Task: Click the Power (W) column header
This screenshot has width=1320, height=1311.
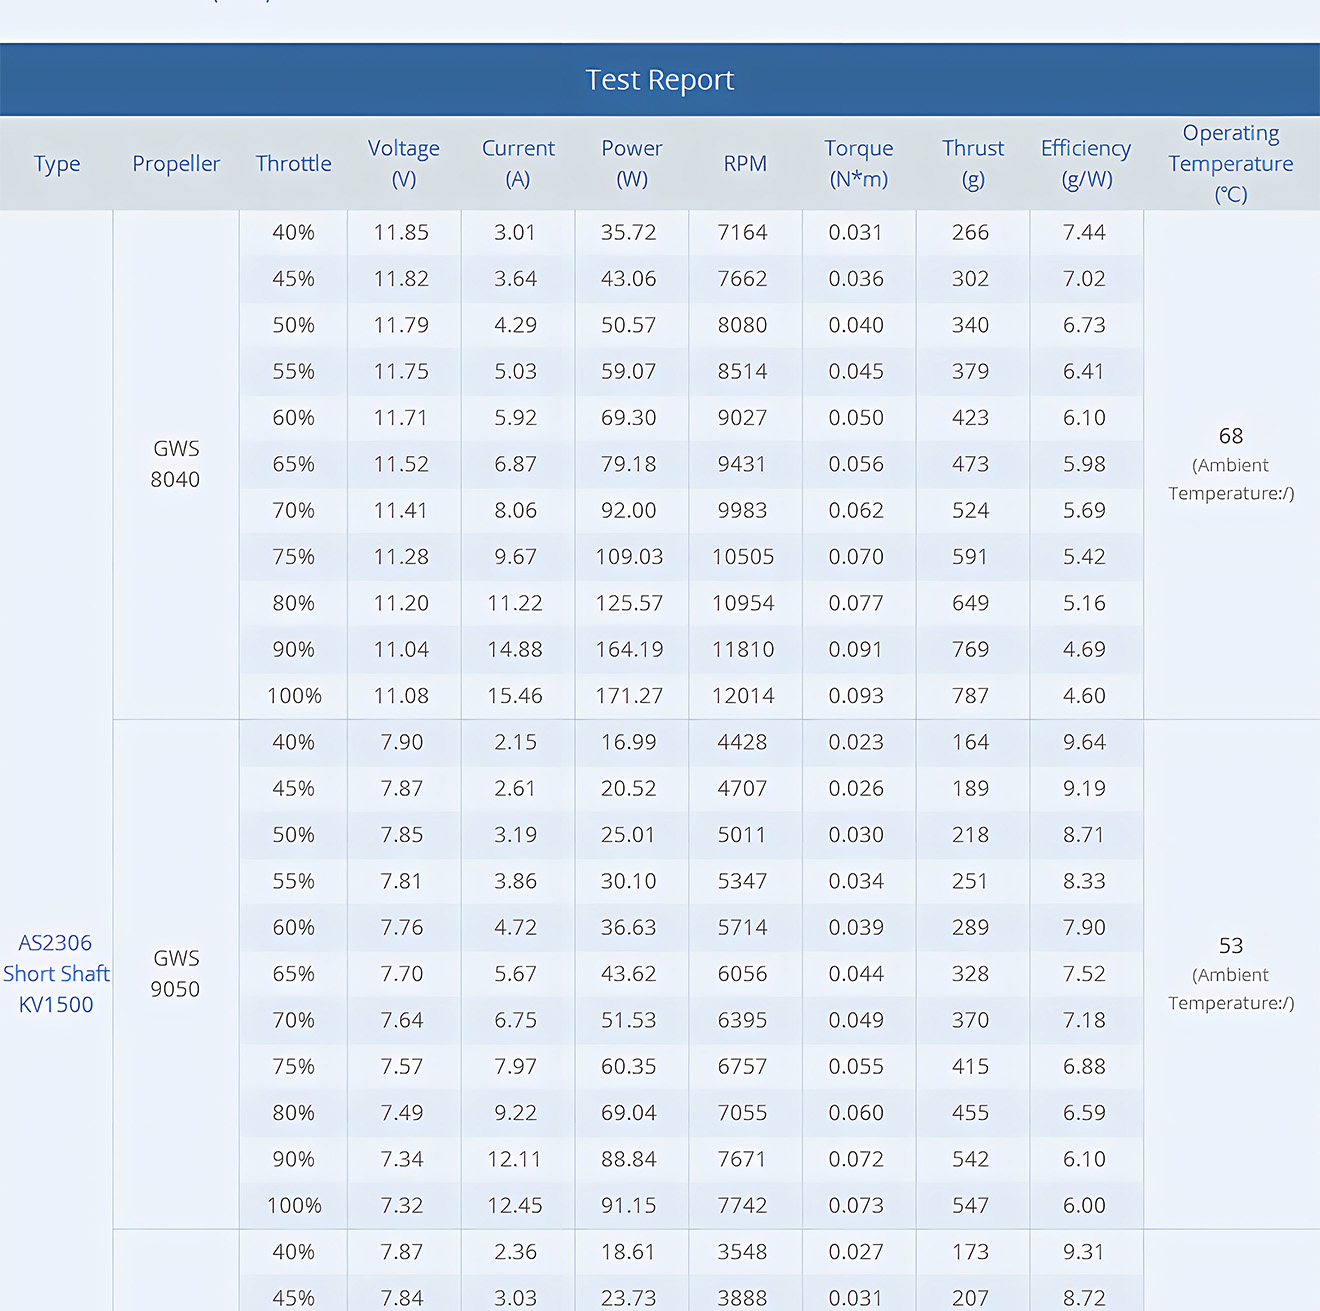Action: [631, 164]
